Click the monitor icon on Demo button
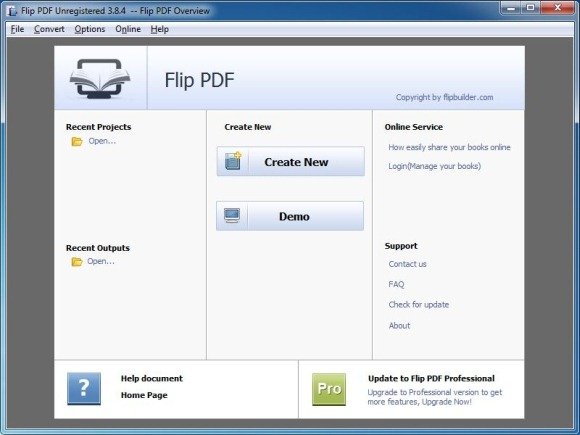This screenshot has width=580, height=435. click(232, 216)
